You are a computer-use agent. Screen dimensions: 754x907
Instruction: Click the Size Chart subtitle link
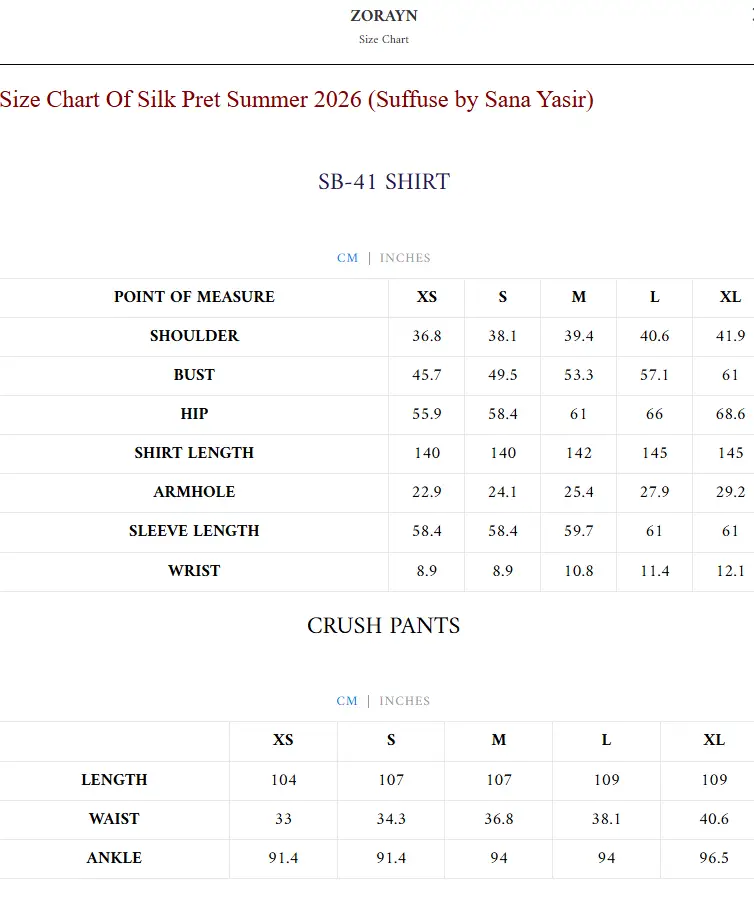tap(382, 40)
